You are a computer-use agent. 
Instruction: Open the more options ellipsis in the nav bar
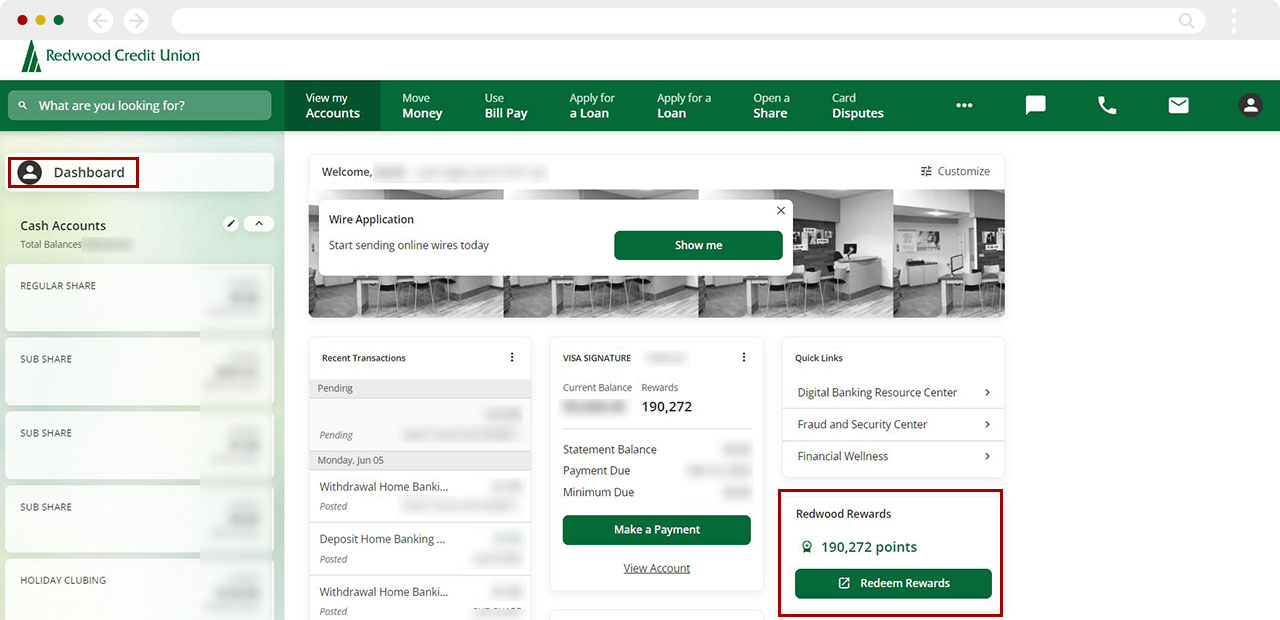point(964,105)
